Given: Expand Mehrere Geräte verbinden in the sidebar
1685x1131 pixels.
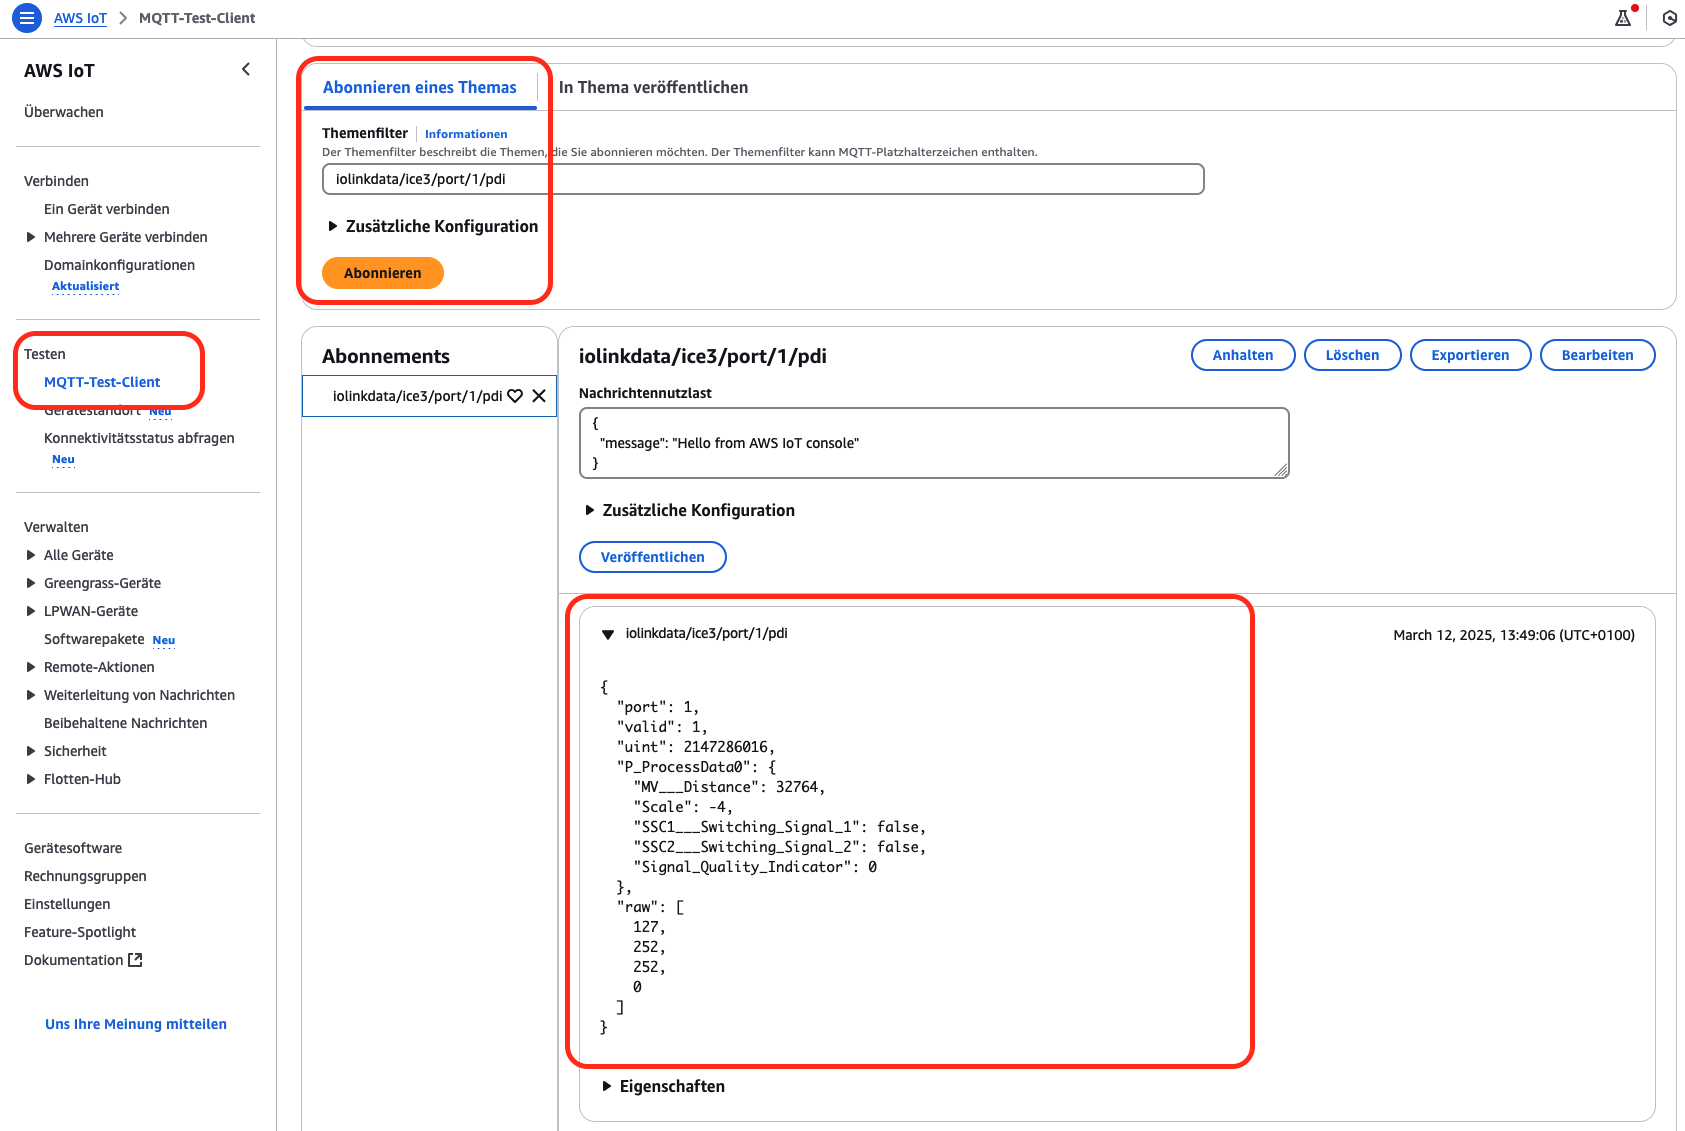Looking at the screenshot, I should [x=31, y=237].
